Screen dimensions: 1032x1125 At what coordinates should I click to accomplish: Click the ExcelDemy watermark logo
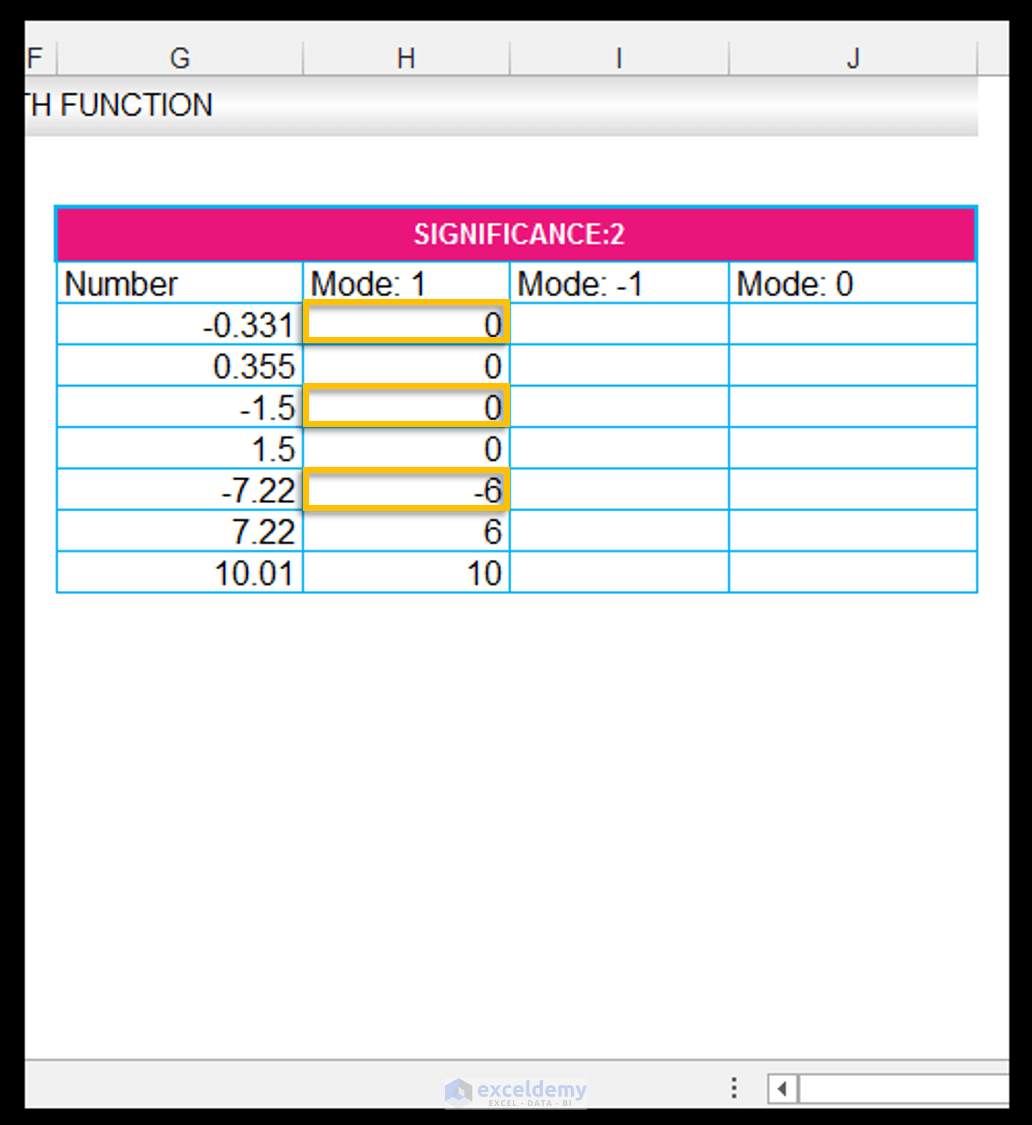coord(515,1089)
